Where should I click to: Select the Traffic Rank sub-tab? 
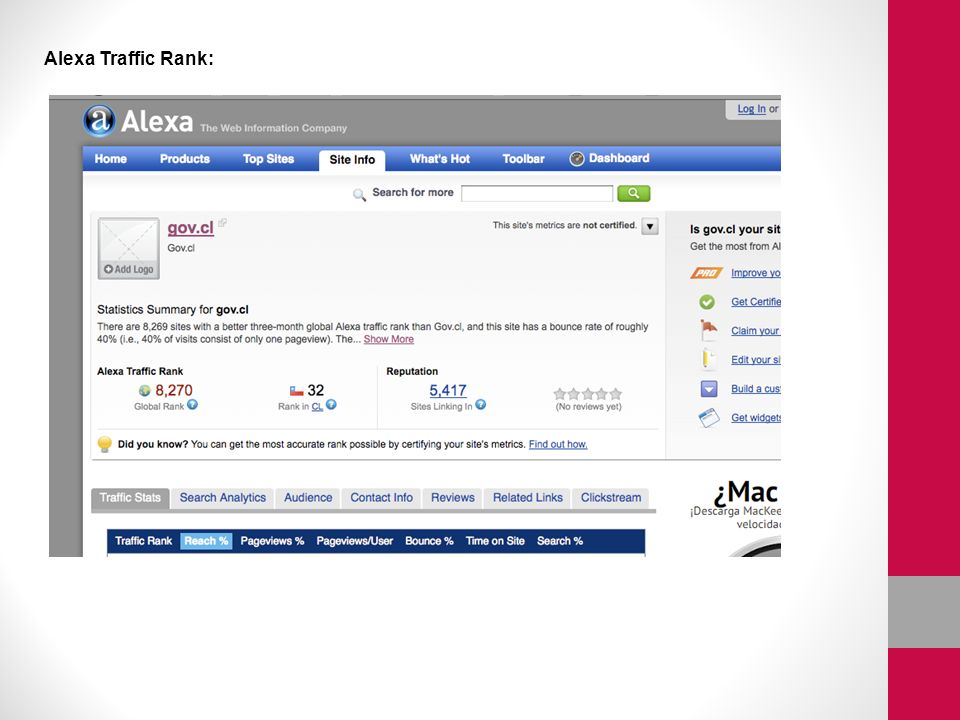[x=143, y=541]
